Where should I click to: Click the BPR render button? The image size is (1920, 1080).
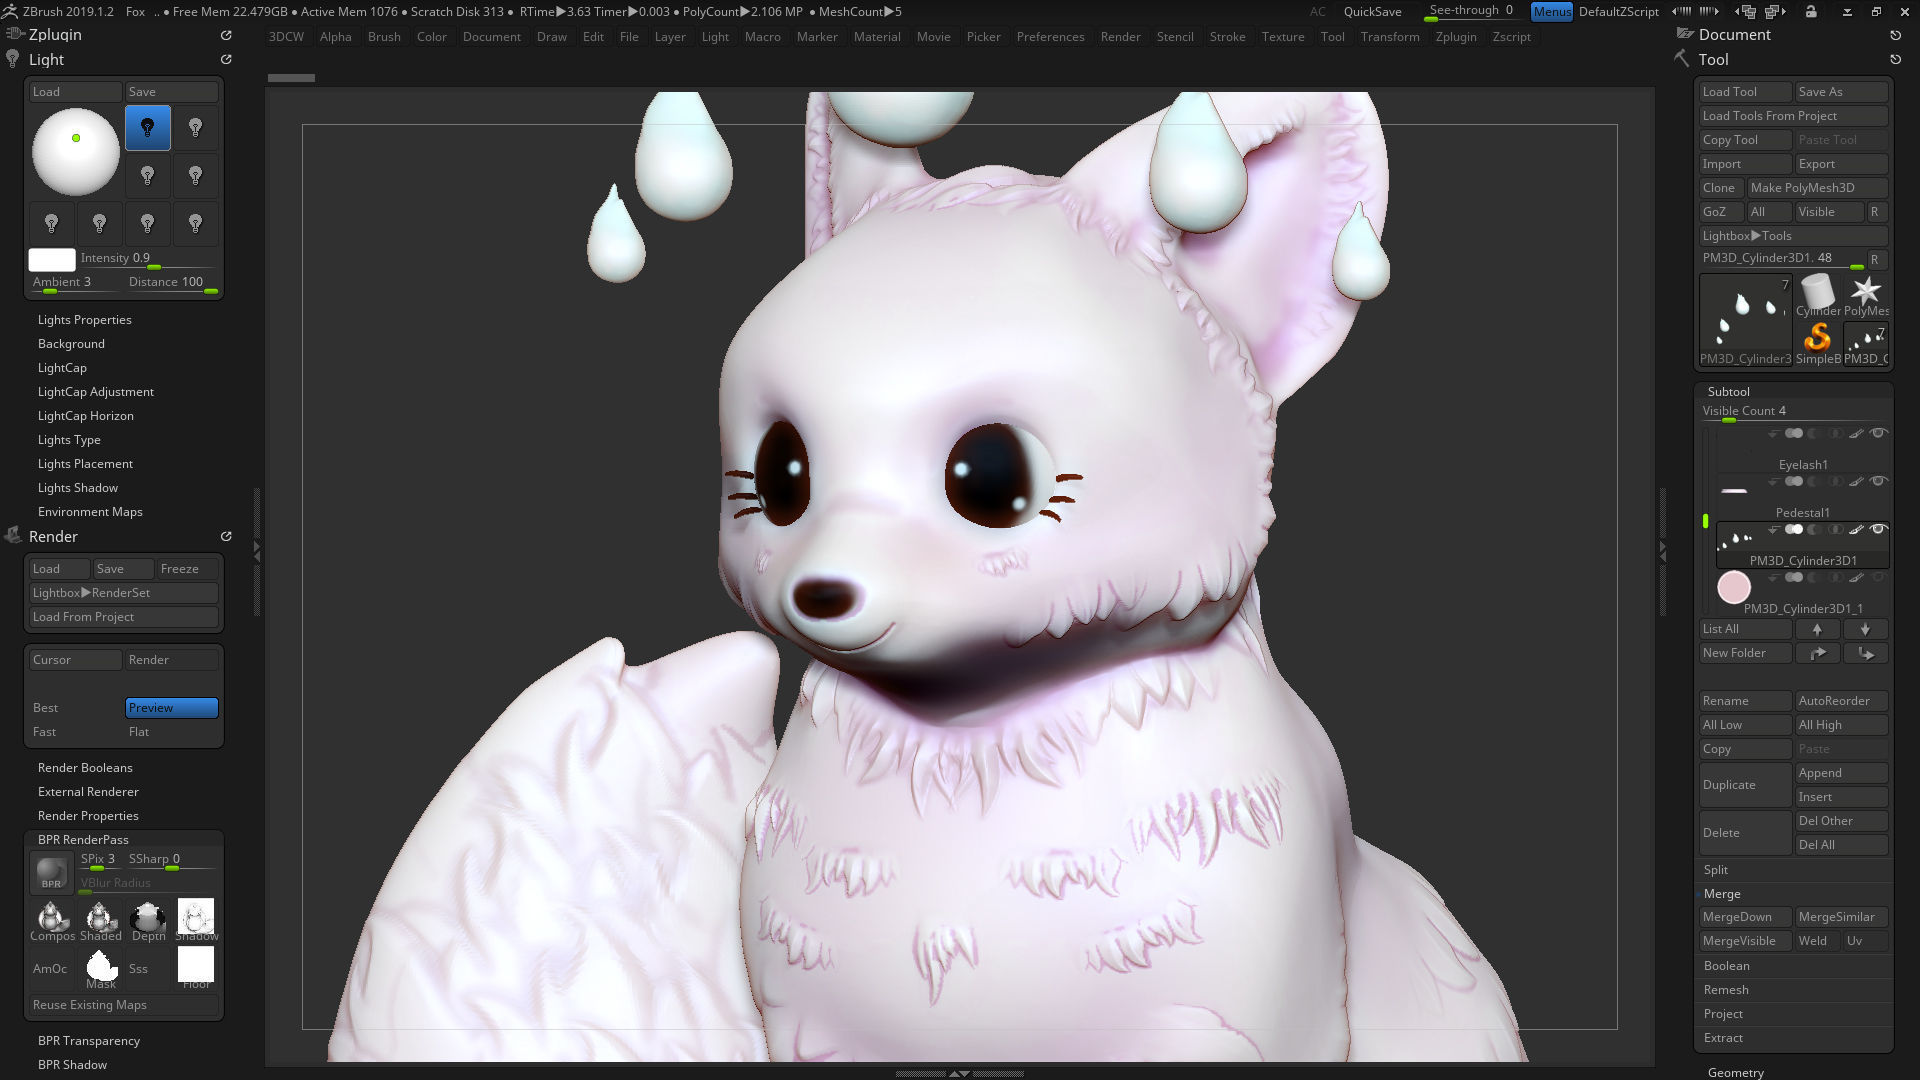51,872
